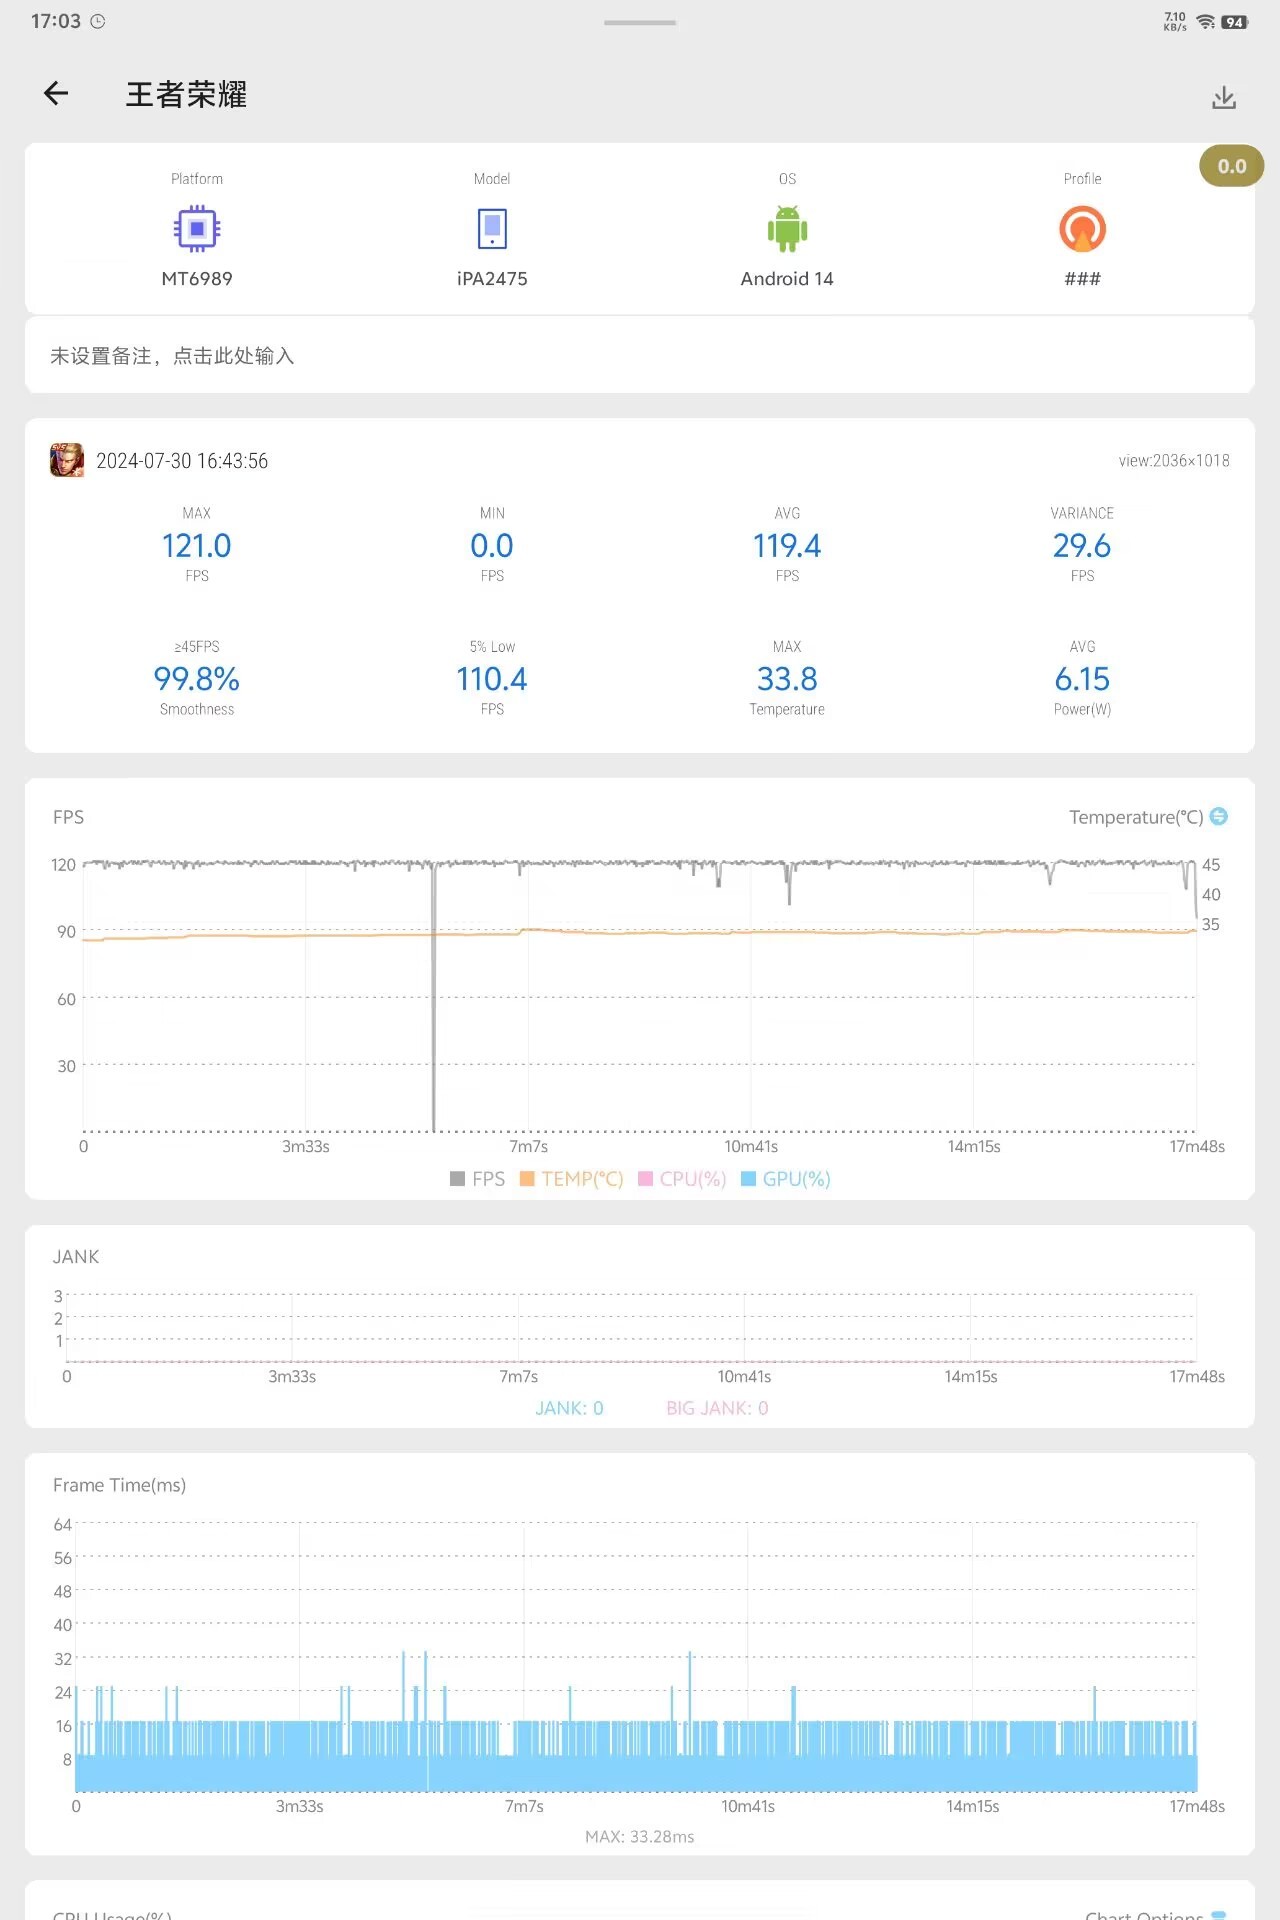Tap the Android 14 robot icon
This screenshot has width=1280, height=1920.
pyautogui.click(x=787, y=229)
